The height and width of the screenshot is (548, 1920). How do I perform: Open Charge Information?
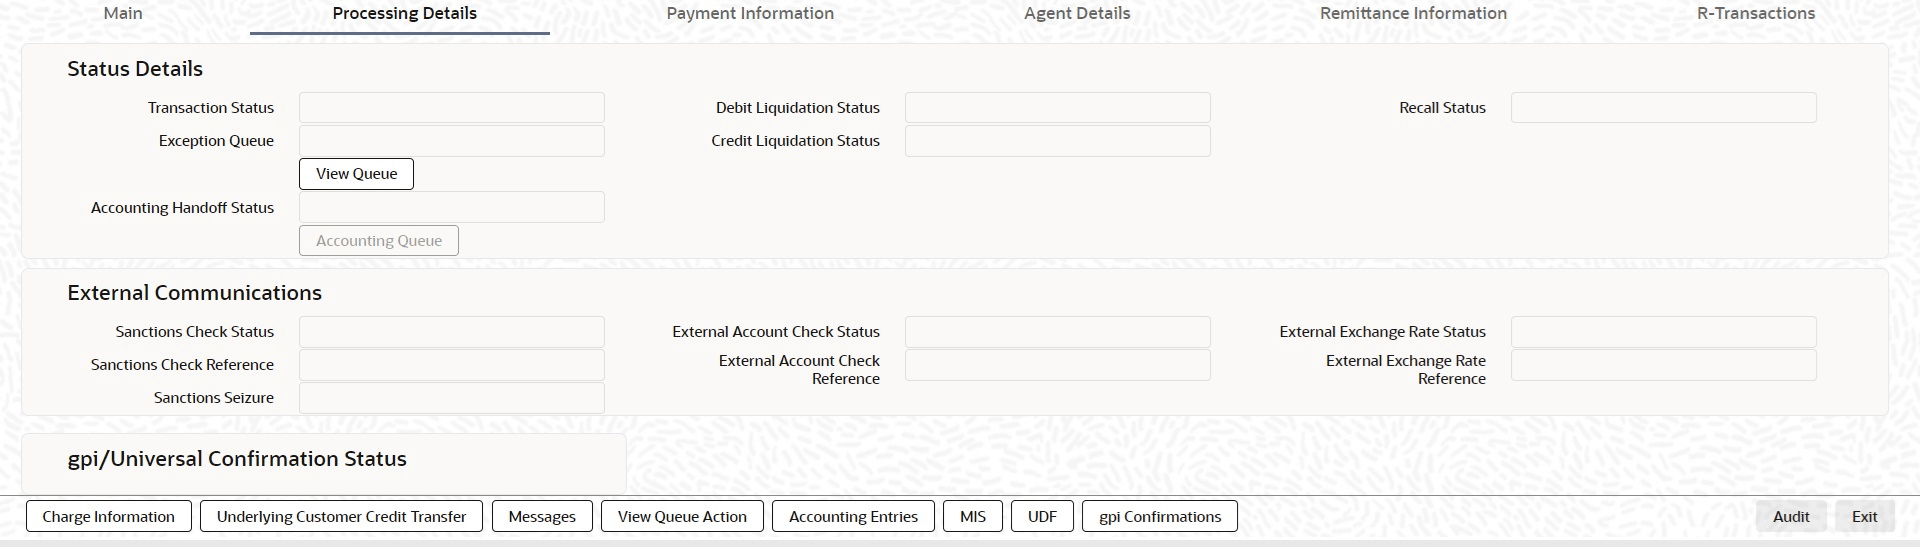[x=108, y=517]
